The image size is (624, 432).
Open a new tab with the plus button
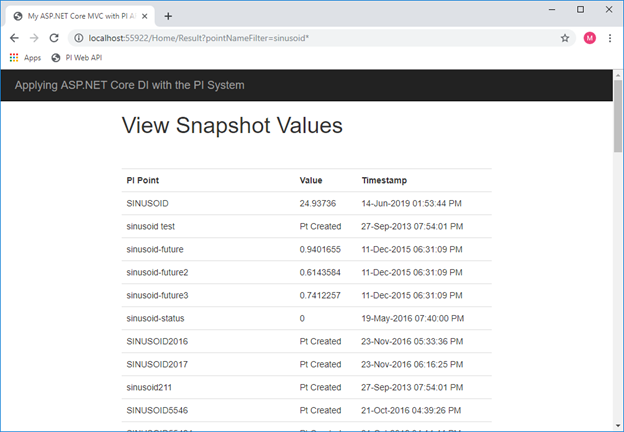pyautogui.click(x=168, y=16)
